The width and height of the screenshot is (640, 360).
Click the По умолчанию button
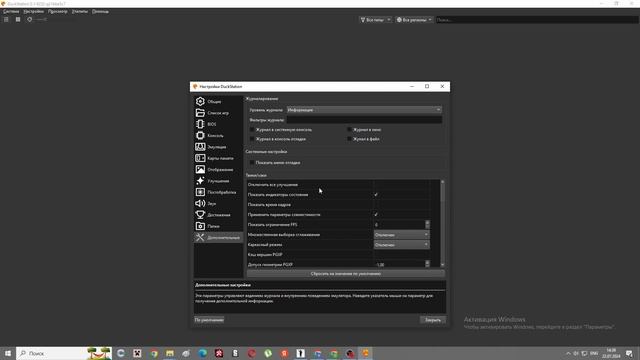click(x=209, y=320)
